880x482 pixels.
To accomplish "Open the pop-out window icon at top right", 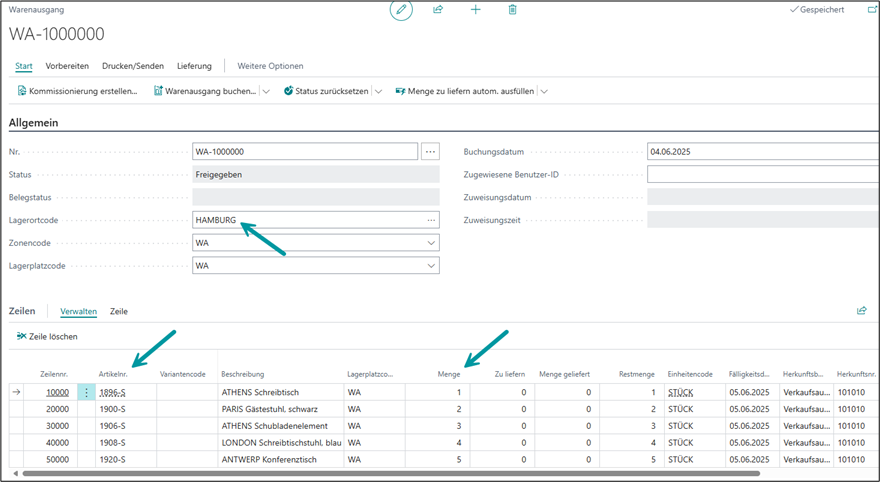I will tap(872, 10).
